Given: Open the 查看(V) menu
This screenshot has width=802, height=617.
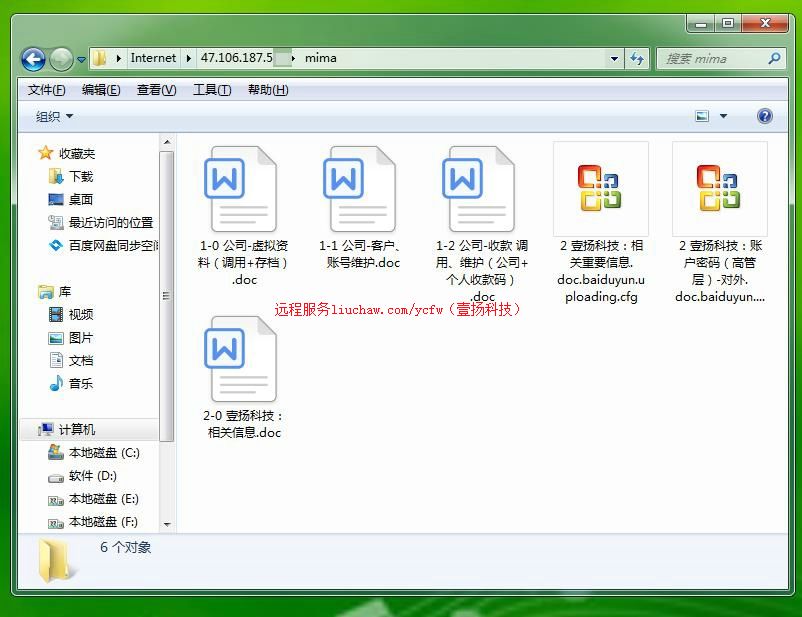Looking at the screenshot, I should pos(156,90).
